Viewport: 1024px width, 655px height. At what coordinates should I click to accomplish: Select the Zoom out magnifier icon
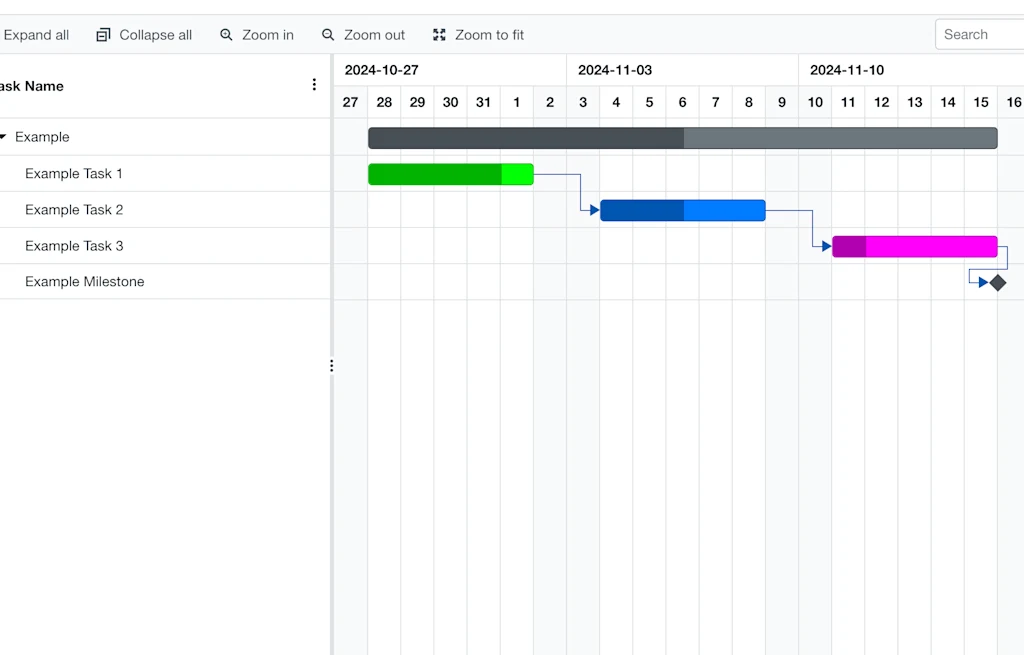coord(327,34)
